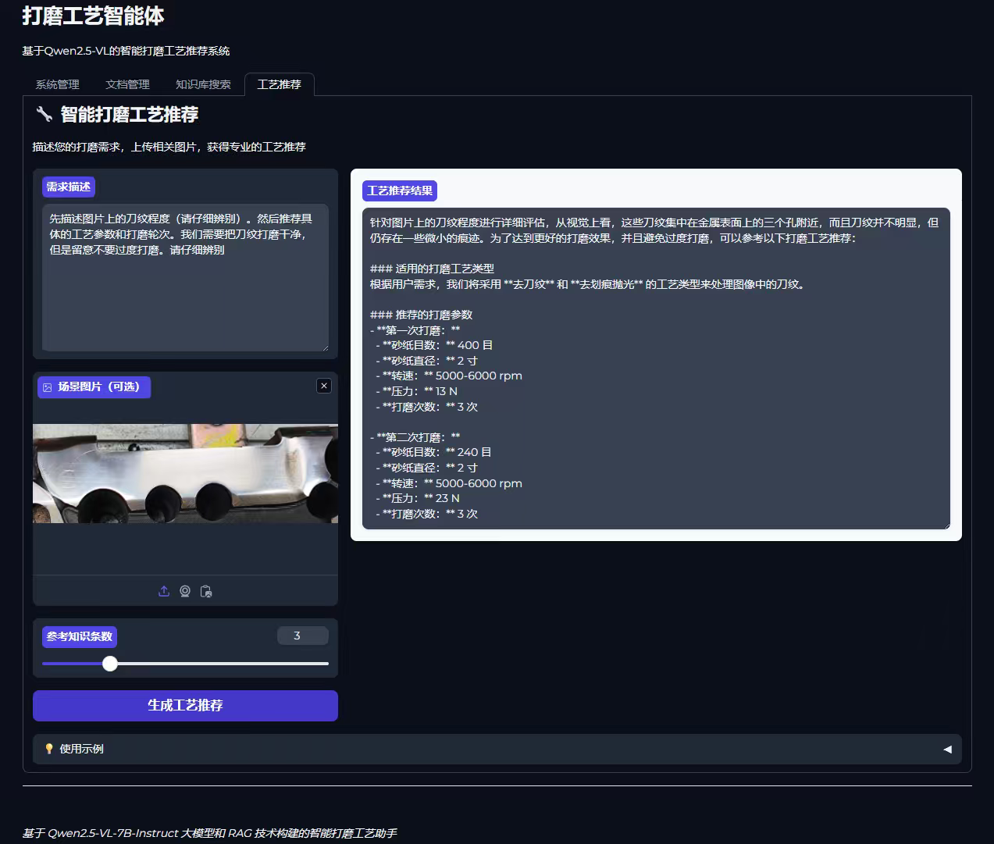Click the paste from clipboard icon

point(206,591)
